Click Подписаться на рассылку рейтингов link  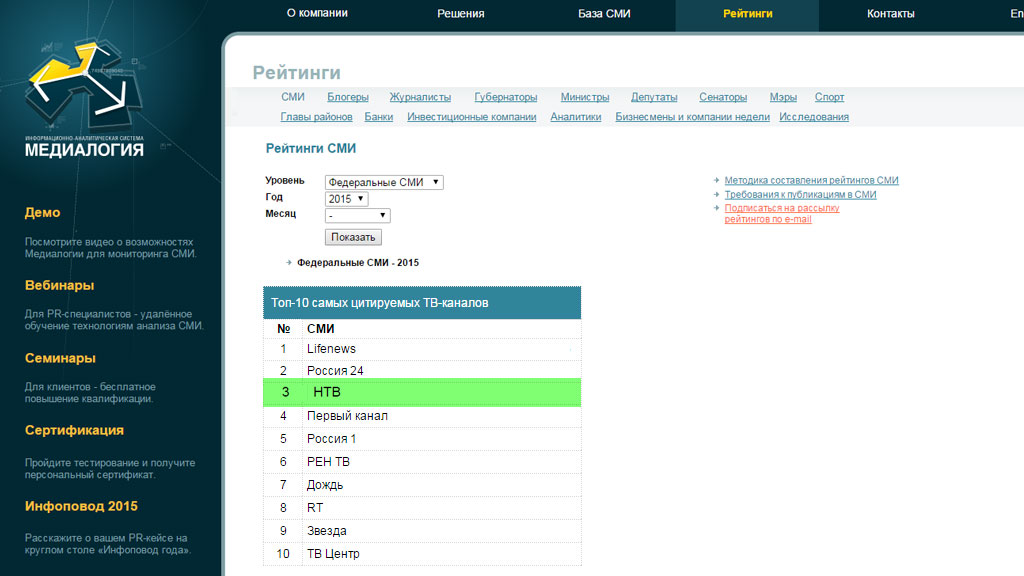tap(782, 214)
